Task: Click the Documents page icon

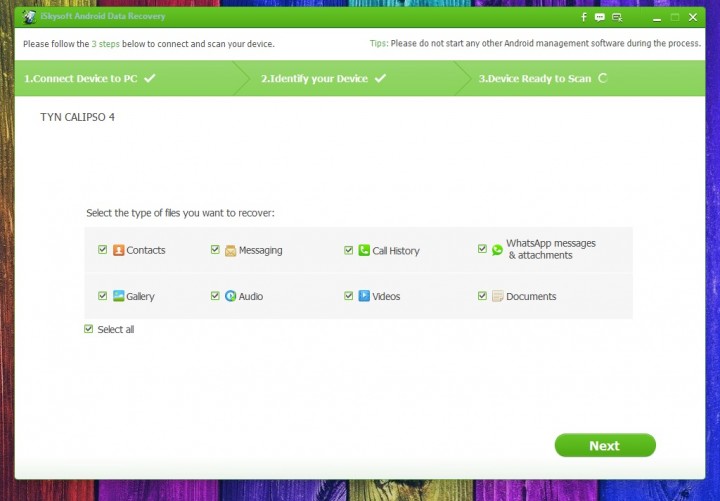Action: click(497, 296)
